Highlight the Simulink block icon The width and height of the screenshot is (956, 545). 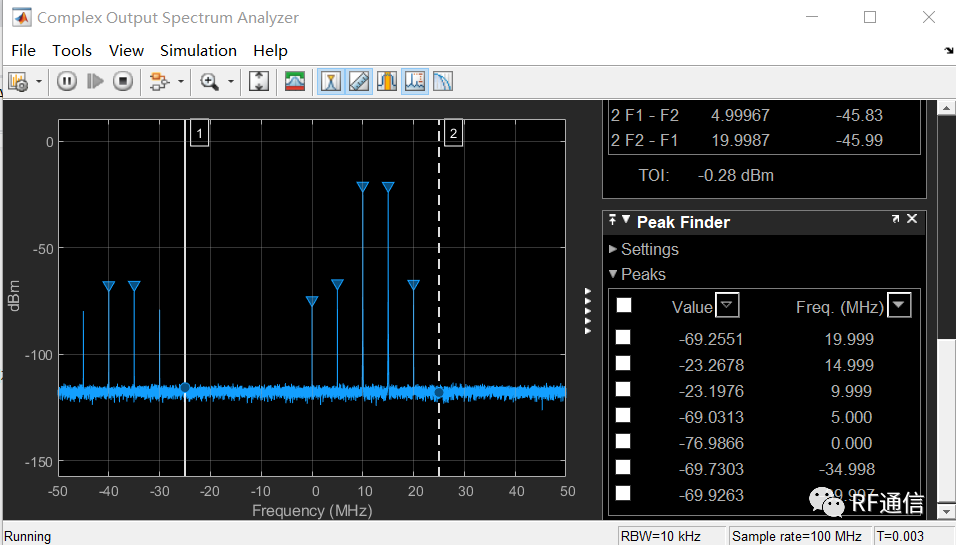(x=160, y=82)
